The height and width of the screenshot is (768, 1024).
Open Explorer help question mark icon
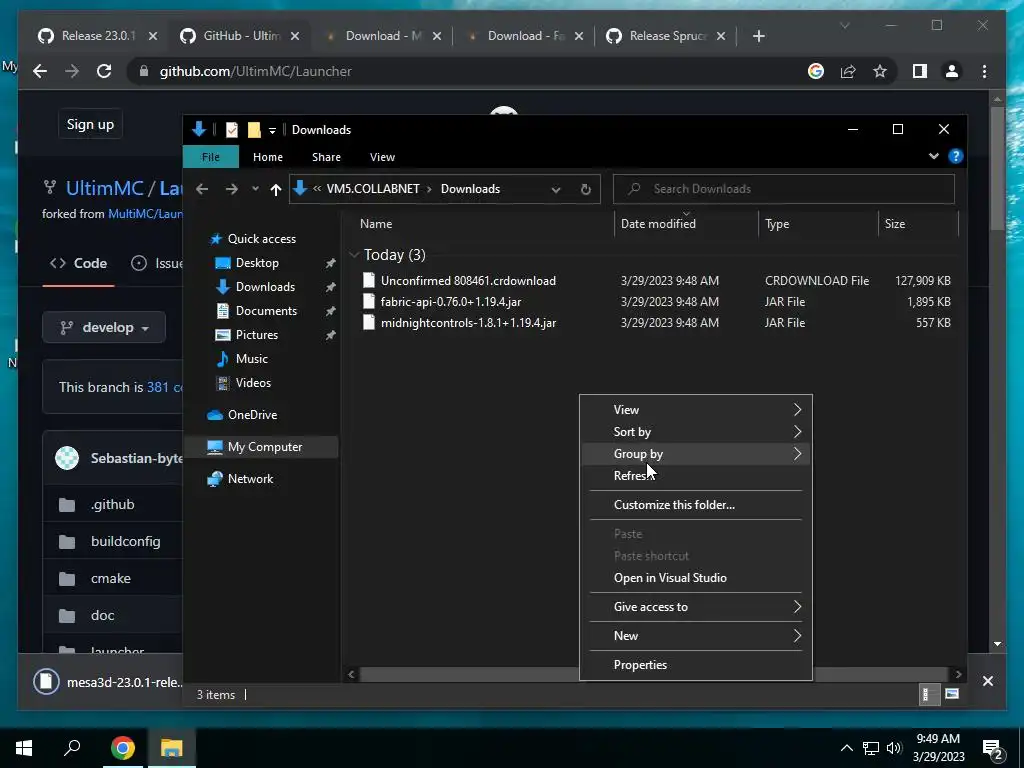coord(955,156)
